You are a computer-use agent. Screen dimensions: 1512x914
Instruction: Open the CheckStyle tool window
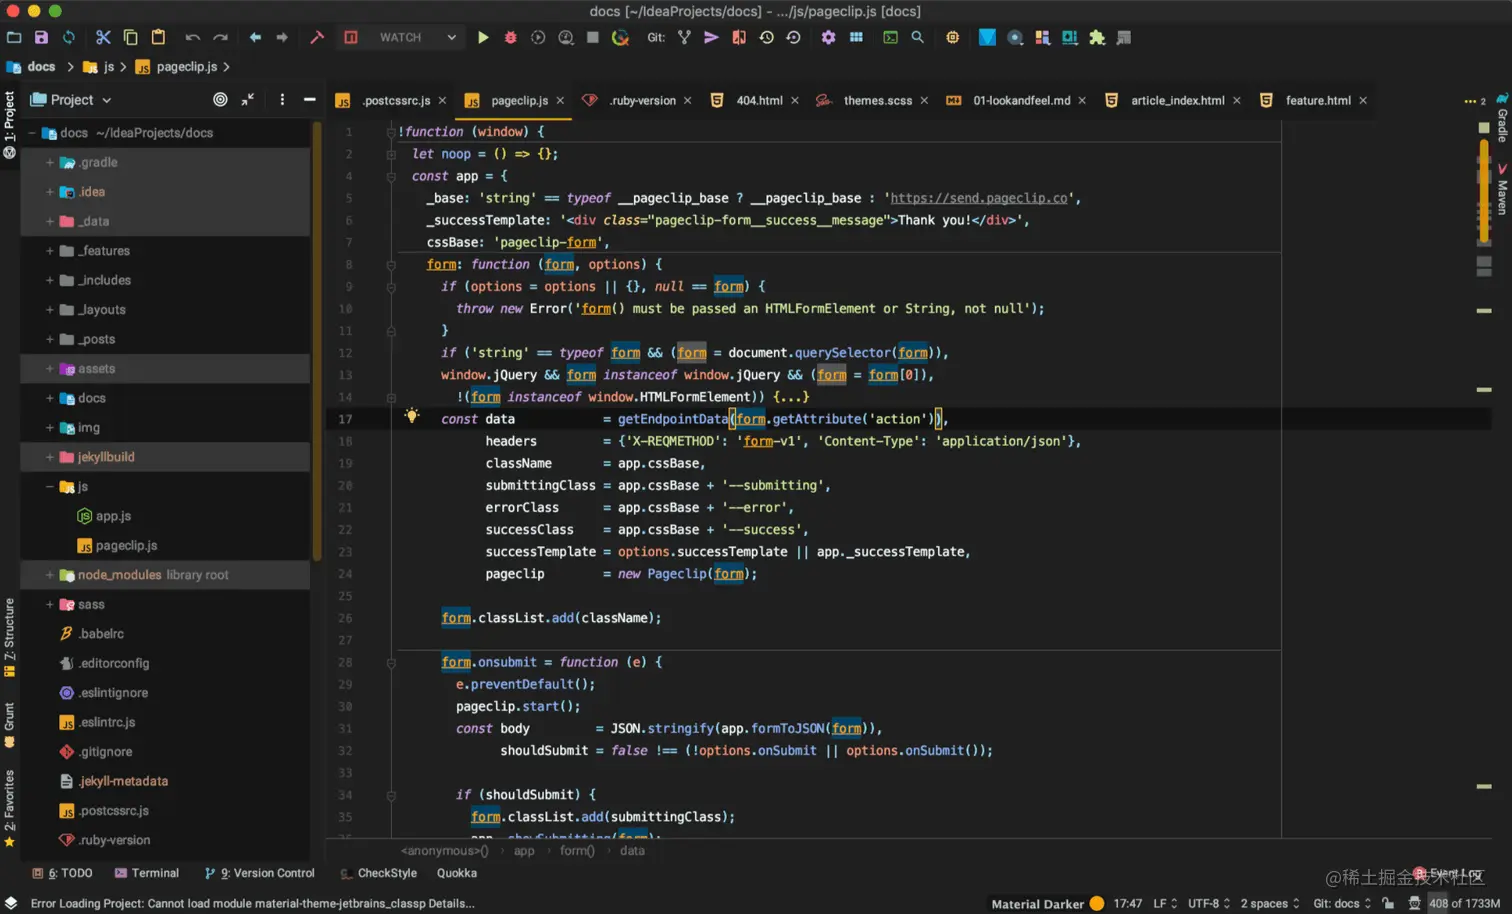pyautogui.click(x=378, y=873)
